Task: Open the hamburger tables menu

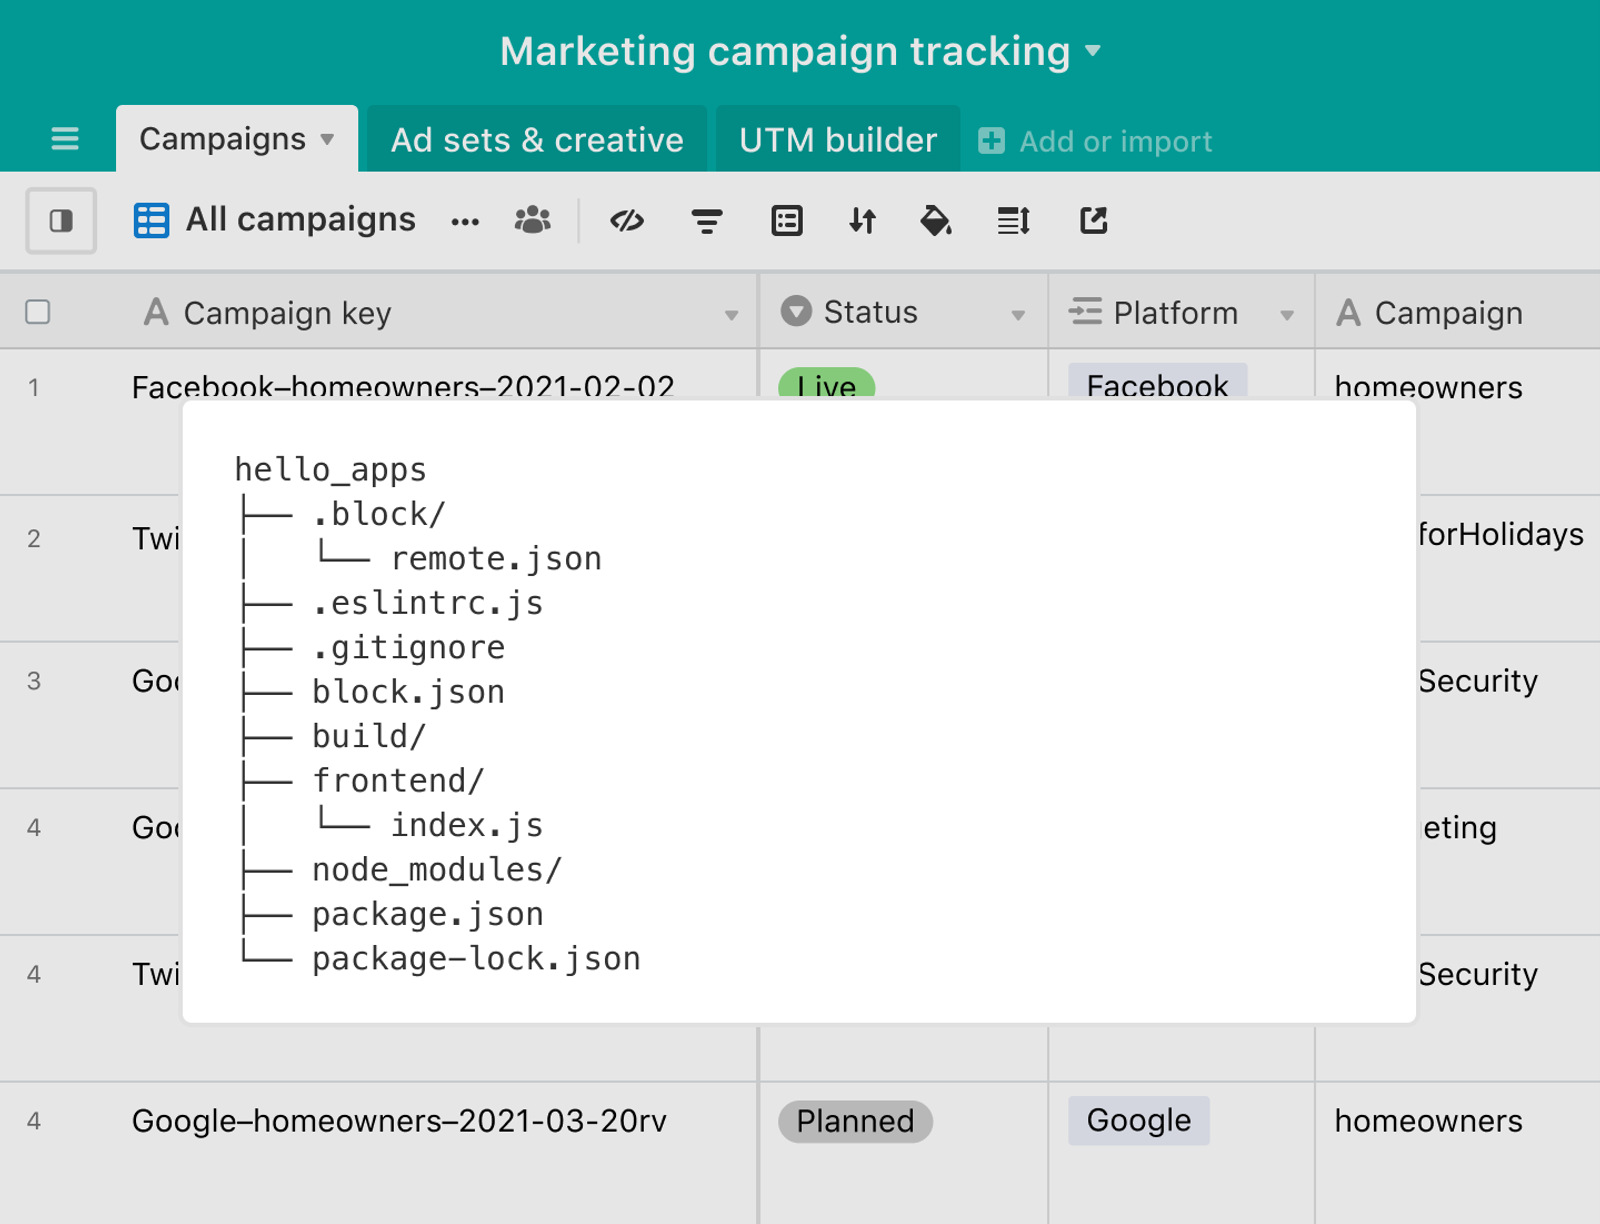Action: coord(65,139)
